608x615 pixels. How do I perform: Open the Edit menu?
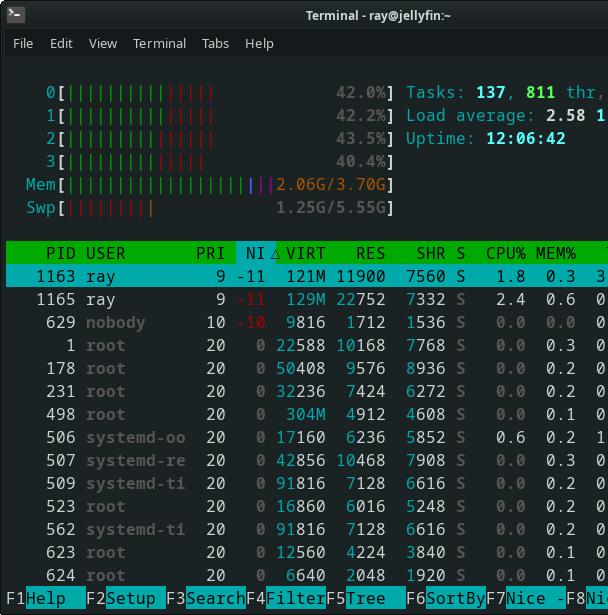[x=61, y=44]
